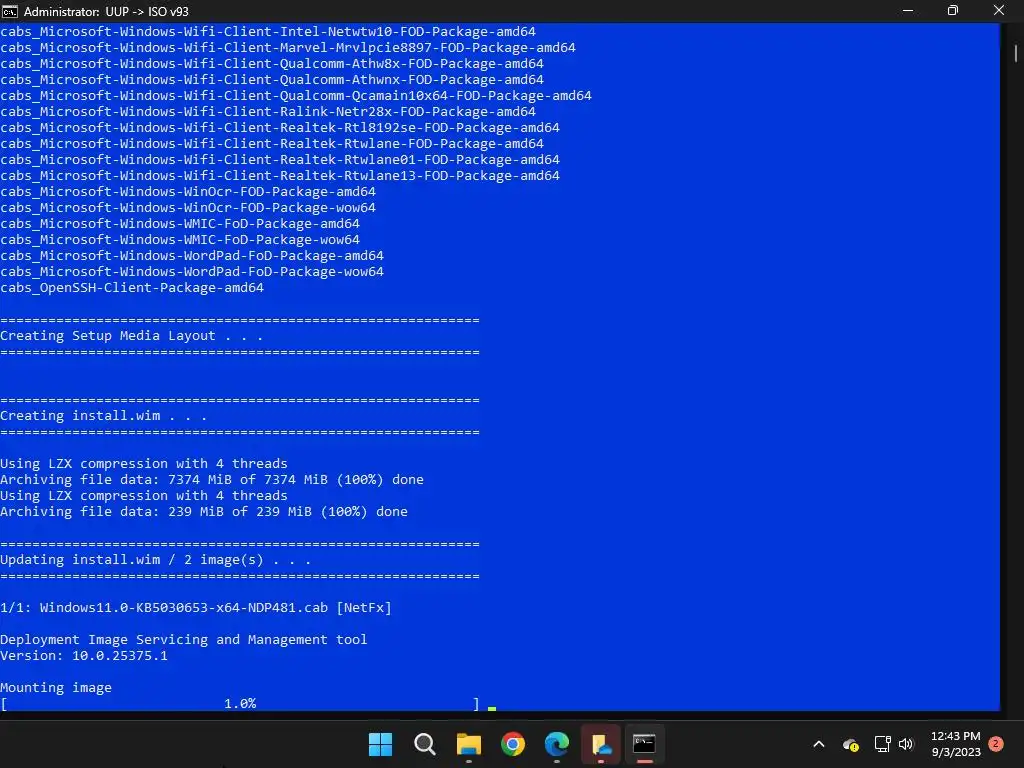Select the Command Prompt taskbar icon
The width and height of the screenshot is (1024, 768).
645,744
